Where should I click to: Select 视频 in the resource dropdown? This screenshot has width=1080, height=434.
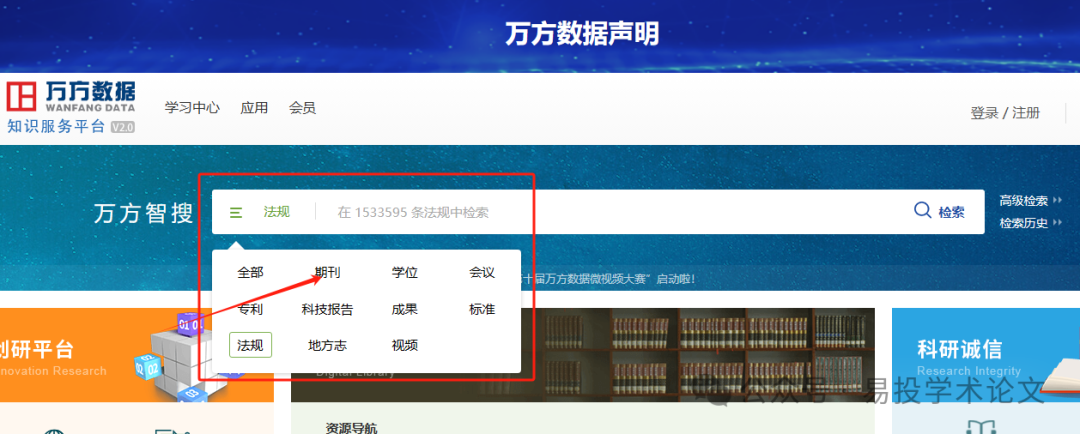tap(405, 345)
